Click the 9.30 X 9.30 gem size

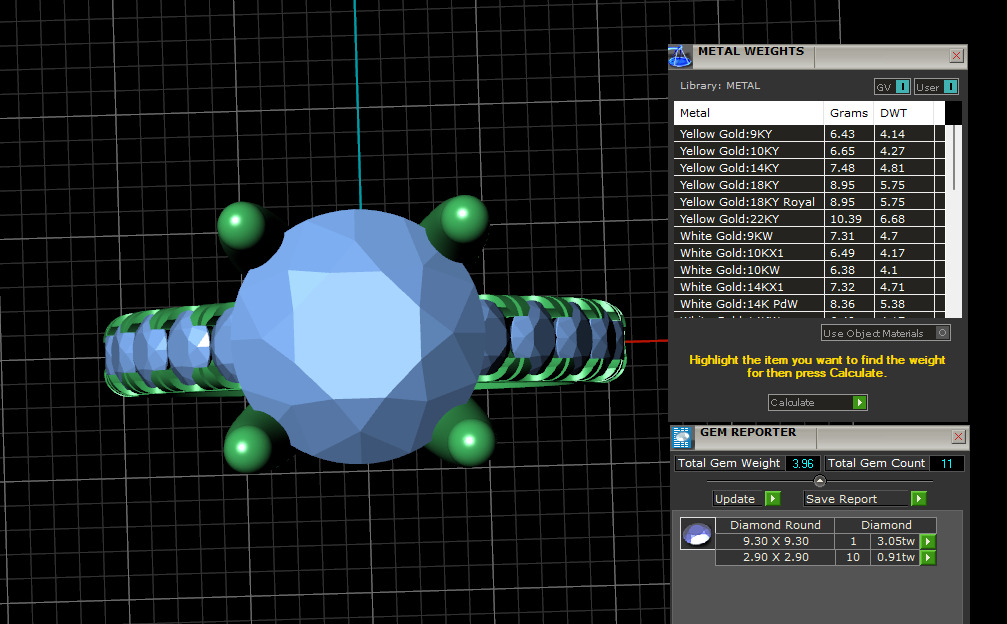pos(775,541)
